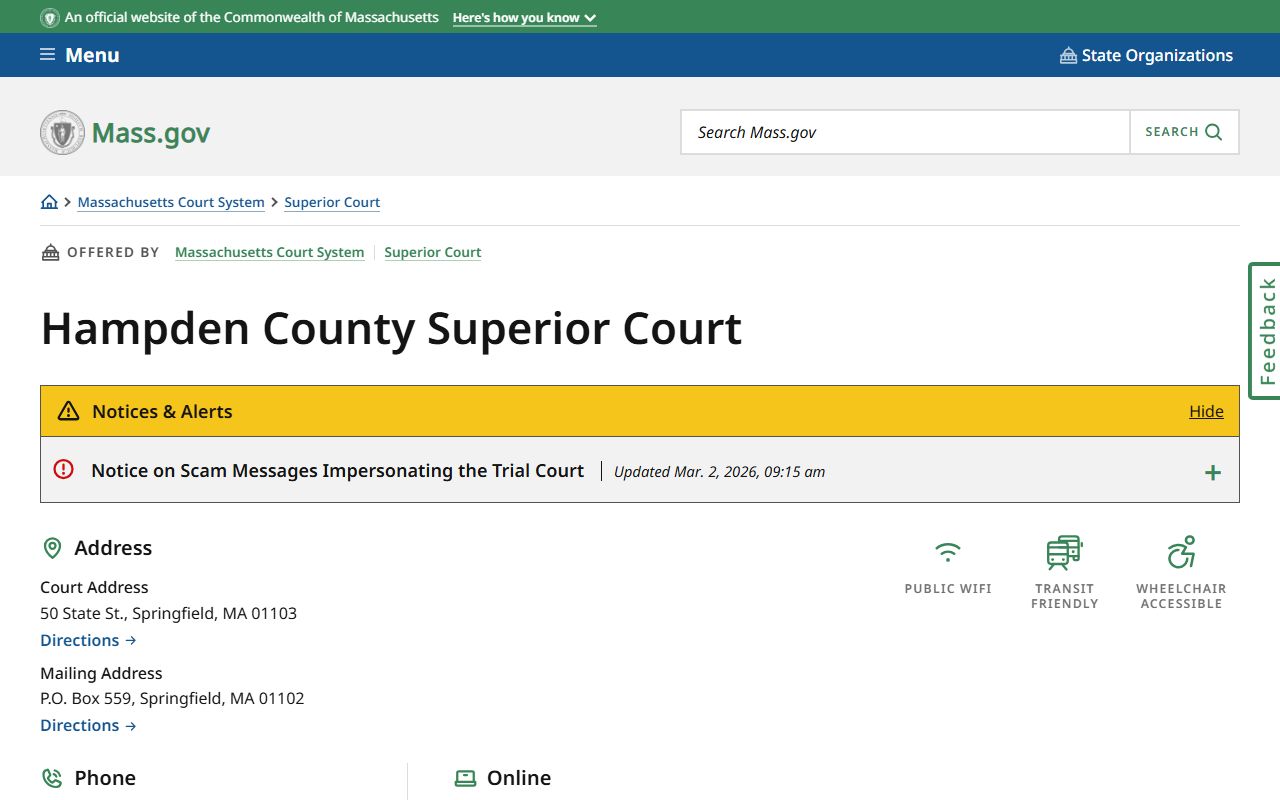Click the warning triangle alert icon
The image size is (1280, 800).
tap(68, 411)
